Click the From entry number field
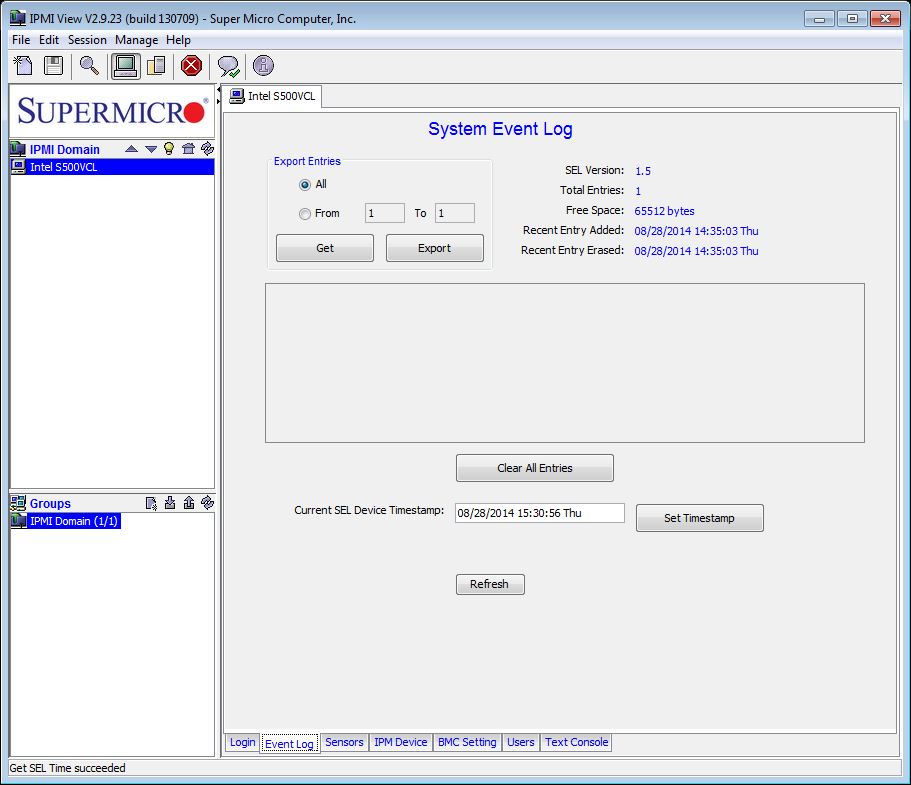 click(x=385, y=213)
